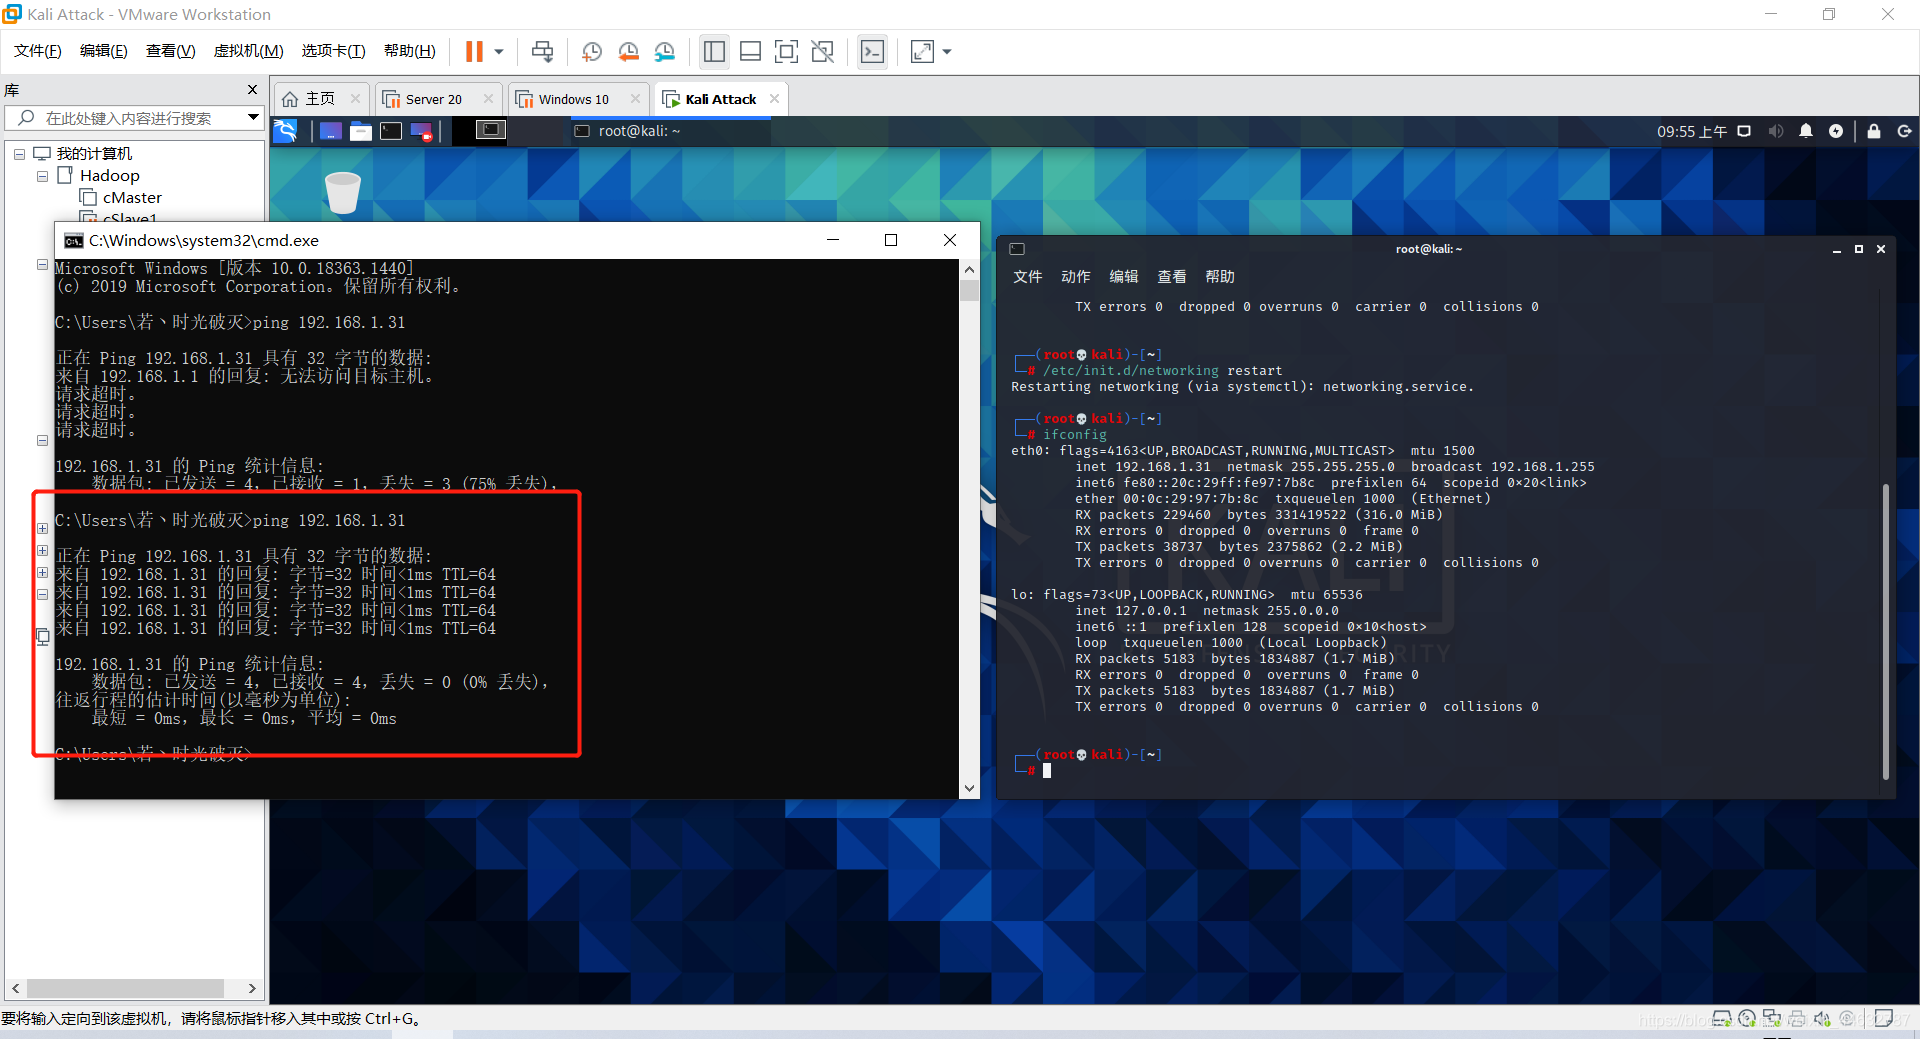Lock the Kali screen

(x=1874, y=131)
